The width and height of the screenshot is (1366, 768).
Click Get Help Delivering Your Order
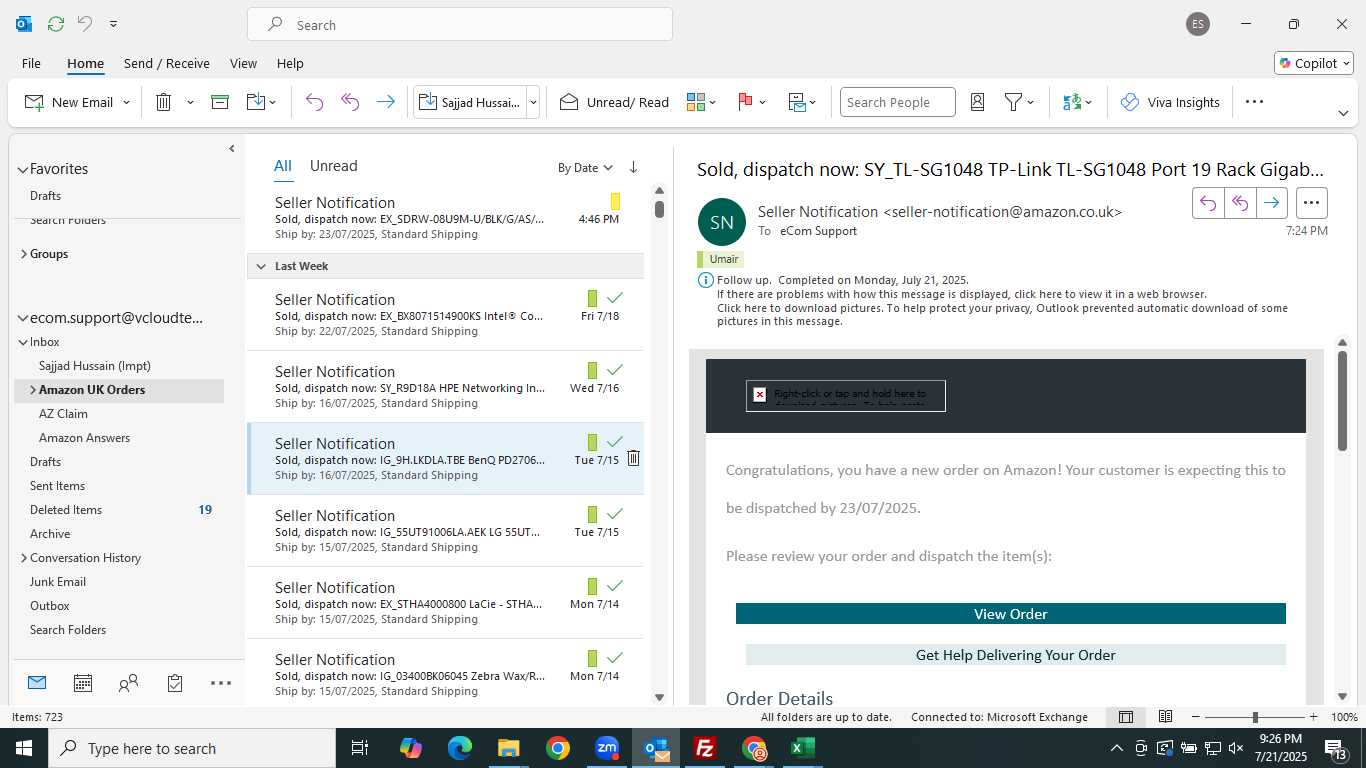1015,655
